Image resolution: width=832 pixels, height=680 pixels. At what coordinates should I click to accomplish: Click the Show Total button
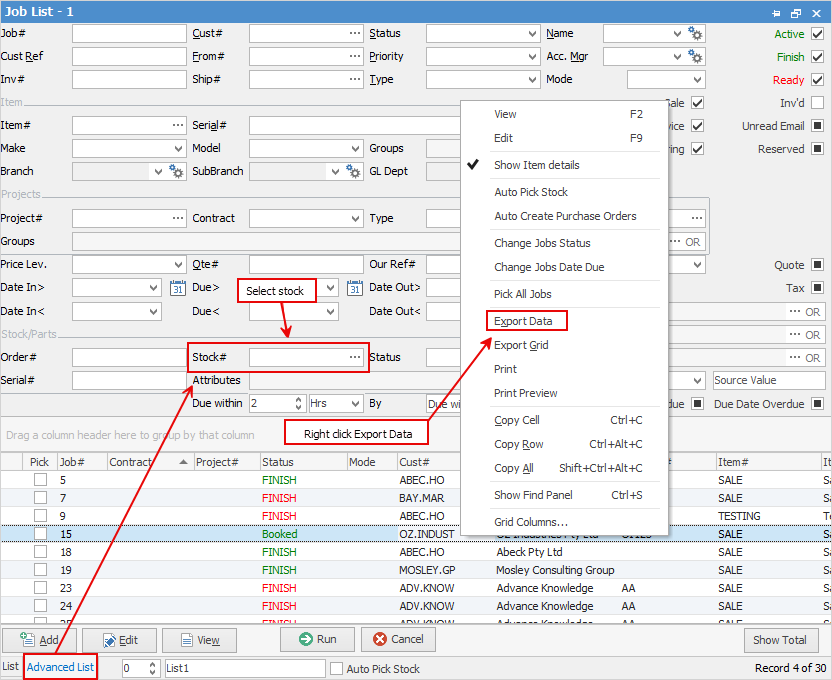click(779, 640)
